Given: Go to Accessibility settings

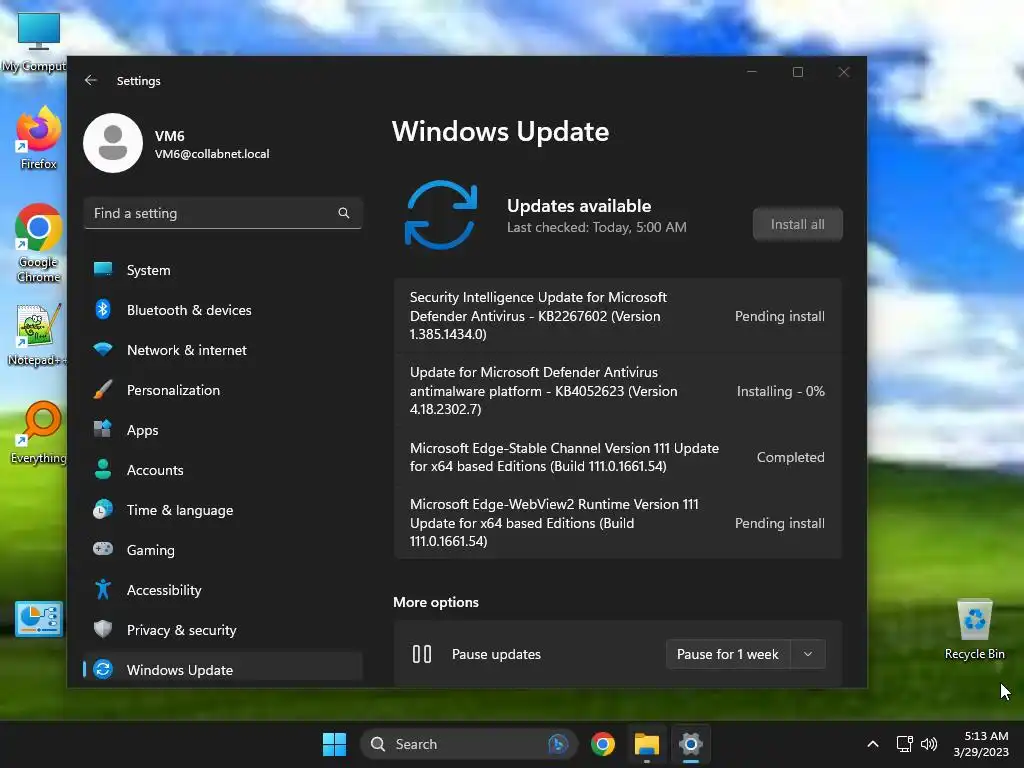Looking at the screenshot, I should (x=223, y=589).
